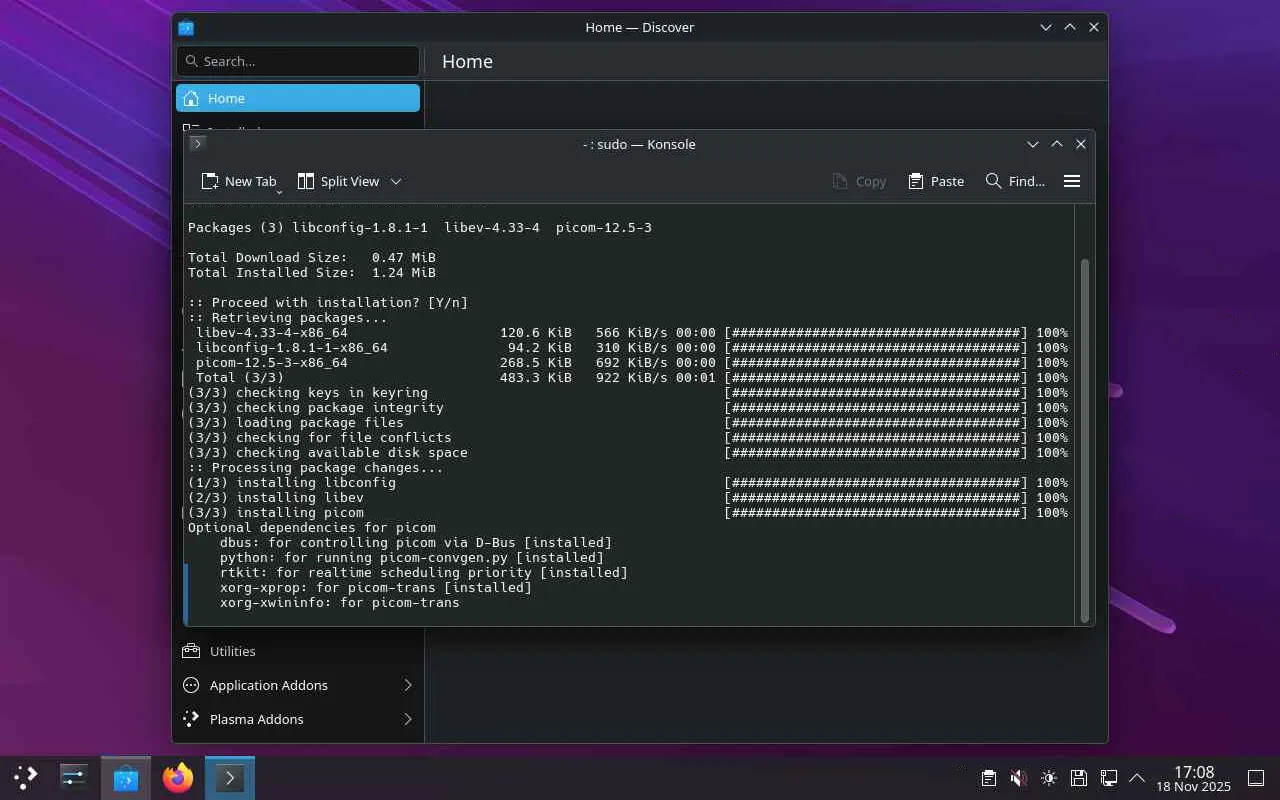The width and height of the screenshot is (1280, 800).
Task: Click '(3/3) installing picom' line
Action: pyautogui.click(x=628, y=513)
